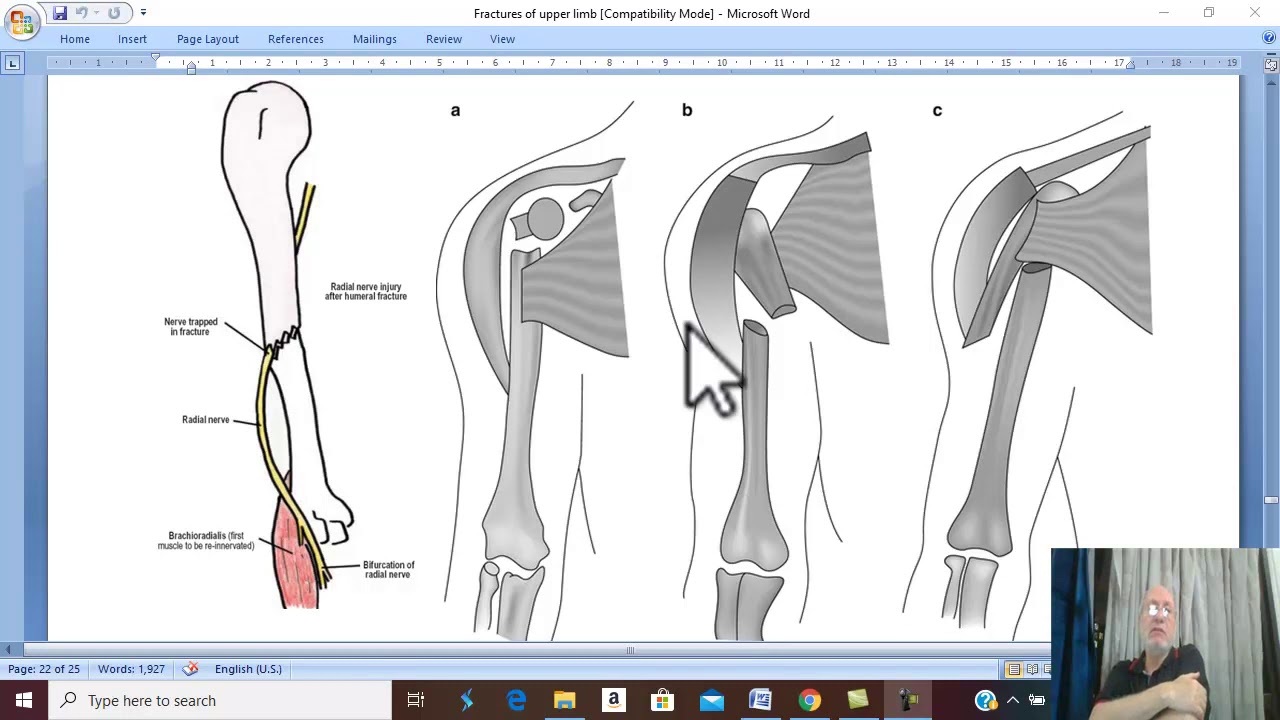Image resolution: width=1280 pixels, height=720 pixels.
Task: Click the proofing errors icon
Action: coord(191,669)
